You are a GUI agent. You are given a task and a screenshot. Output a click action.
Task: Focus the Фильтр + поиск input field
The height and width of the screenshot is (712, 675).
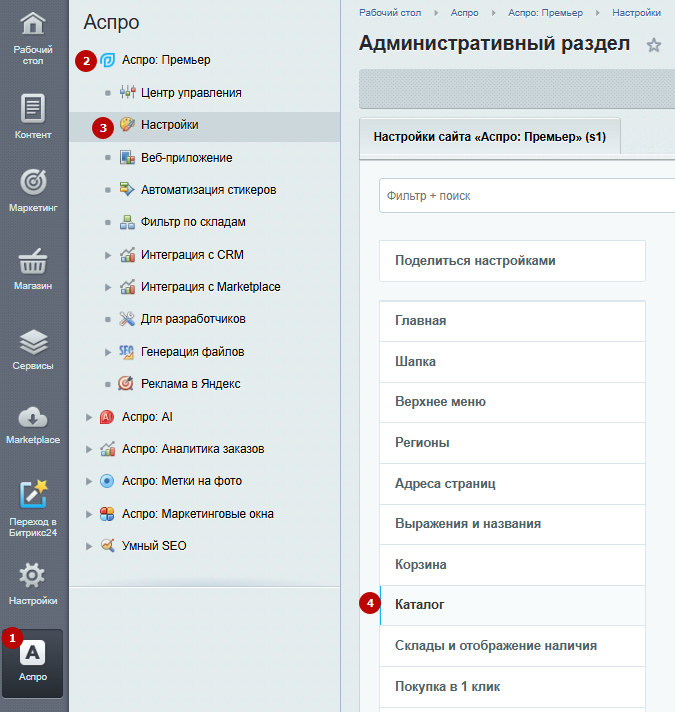click(x=527, y=196)
